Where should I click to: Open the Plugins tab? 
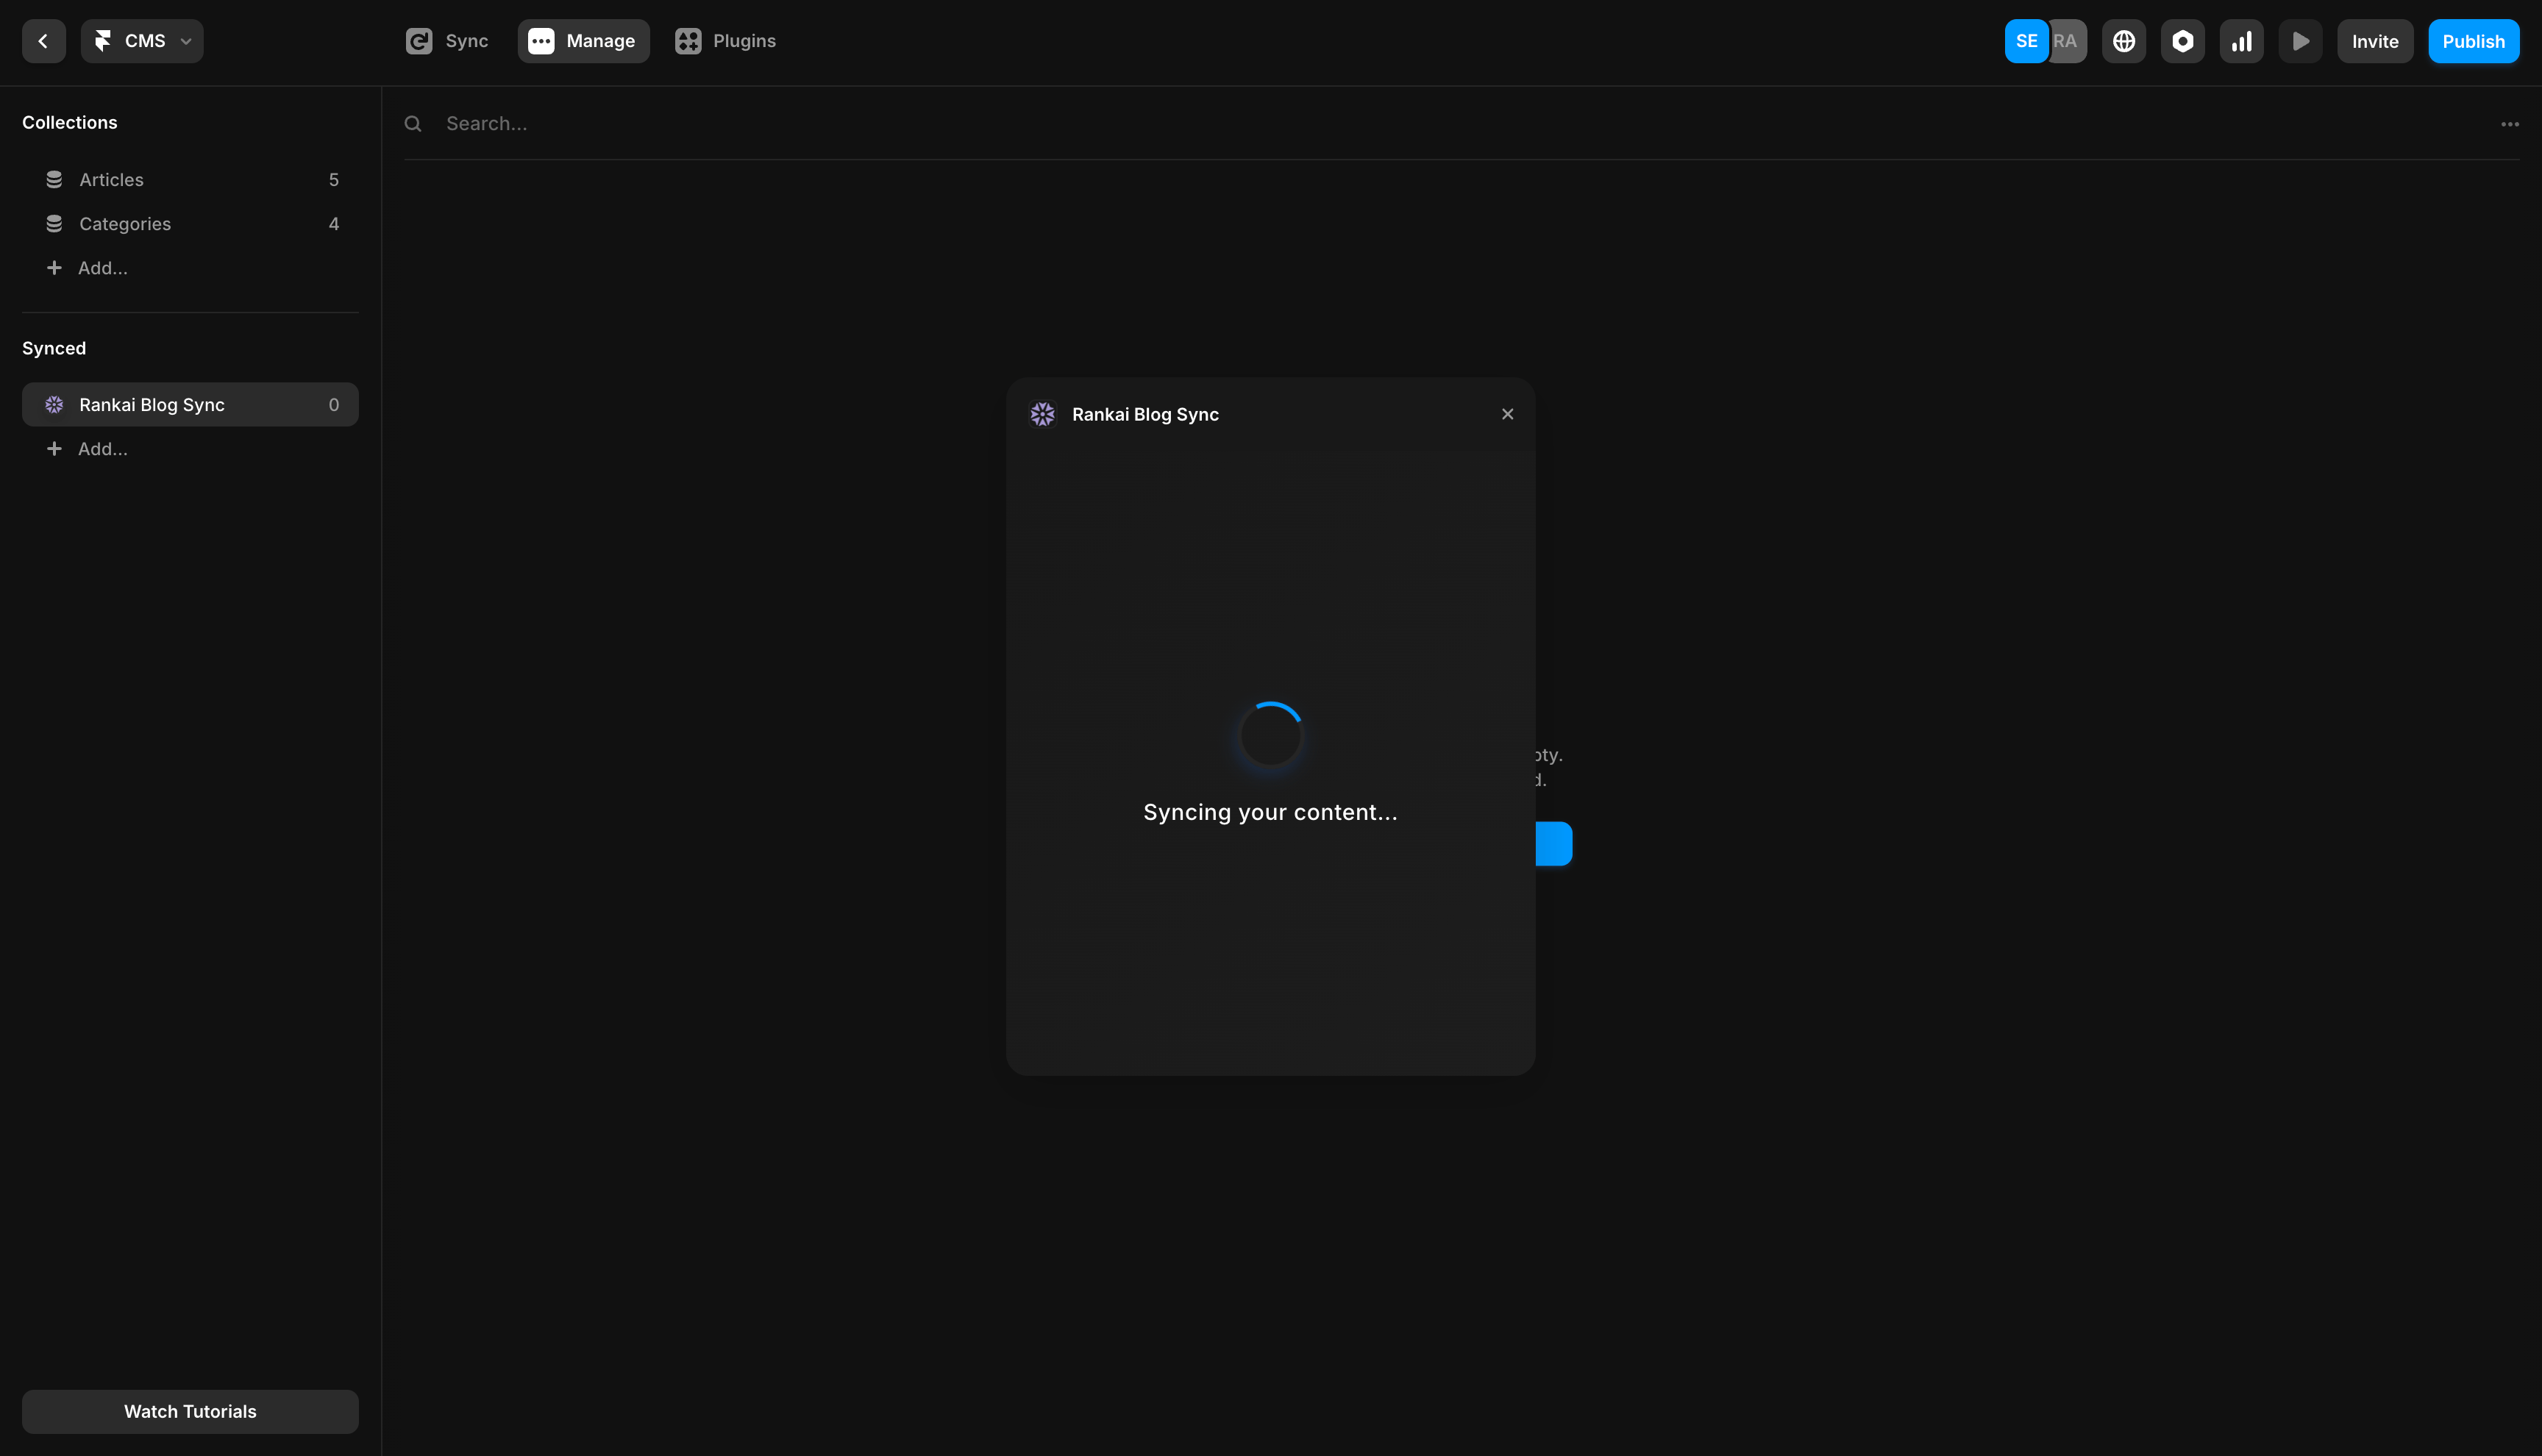pyautogui.click(x=726, y=41)
